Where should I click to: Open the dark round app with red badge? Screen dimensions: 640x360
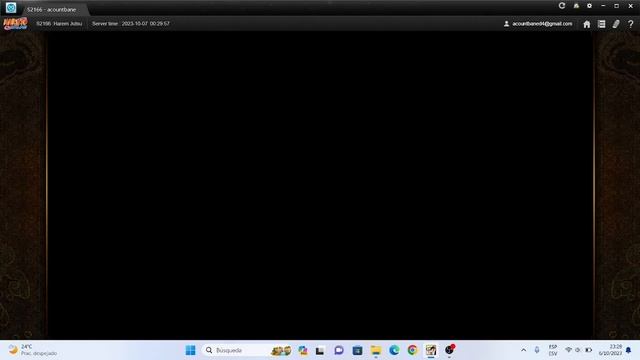(449, 350)
